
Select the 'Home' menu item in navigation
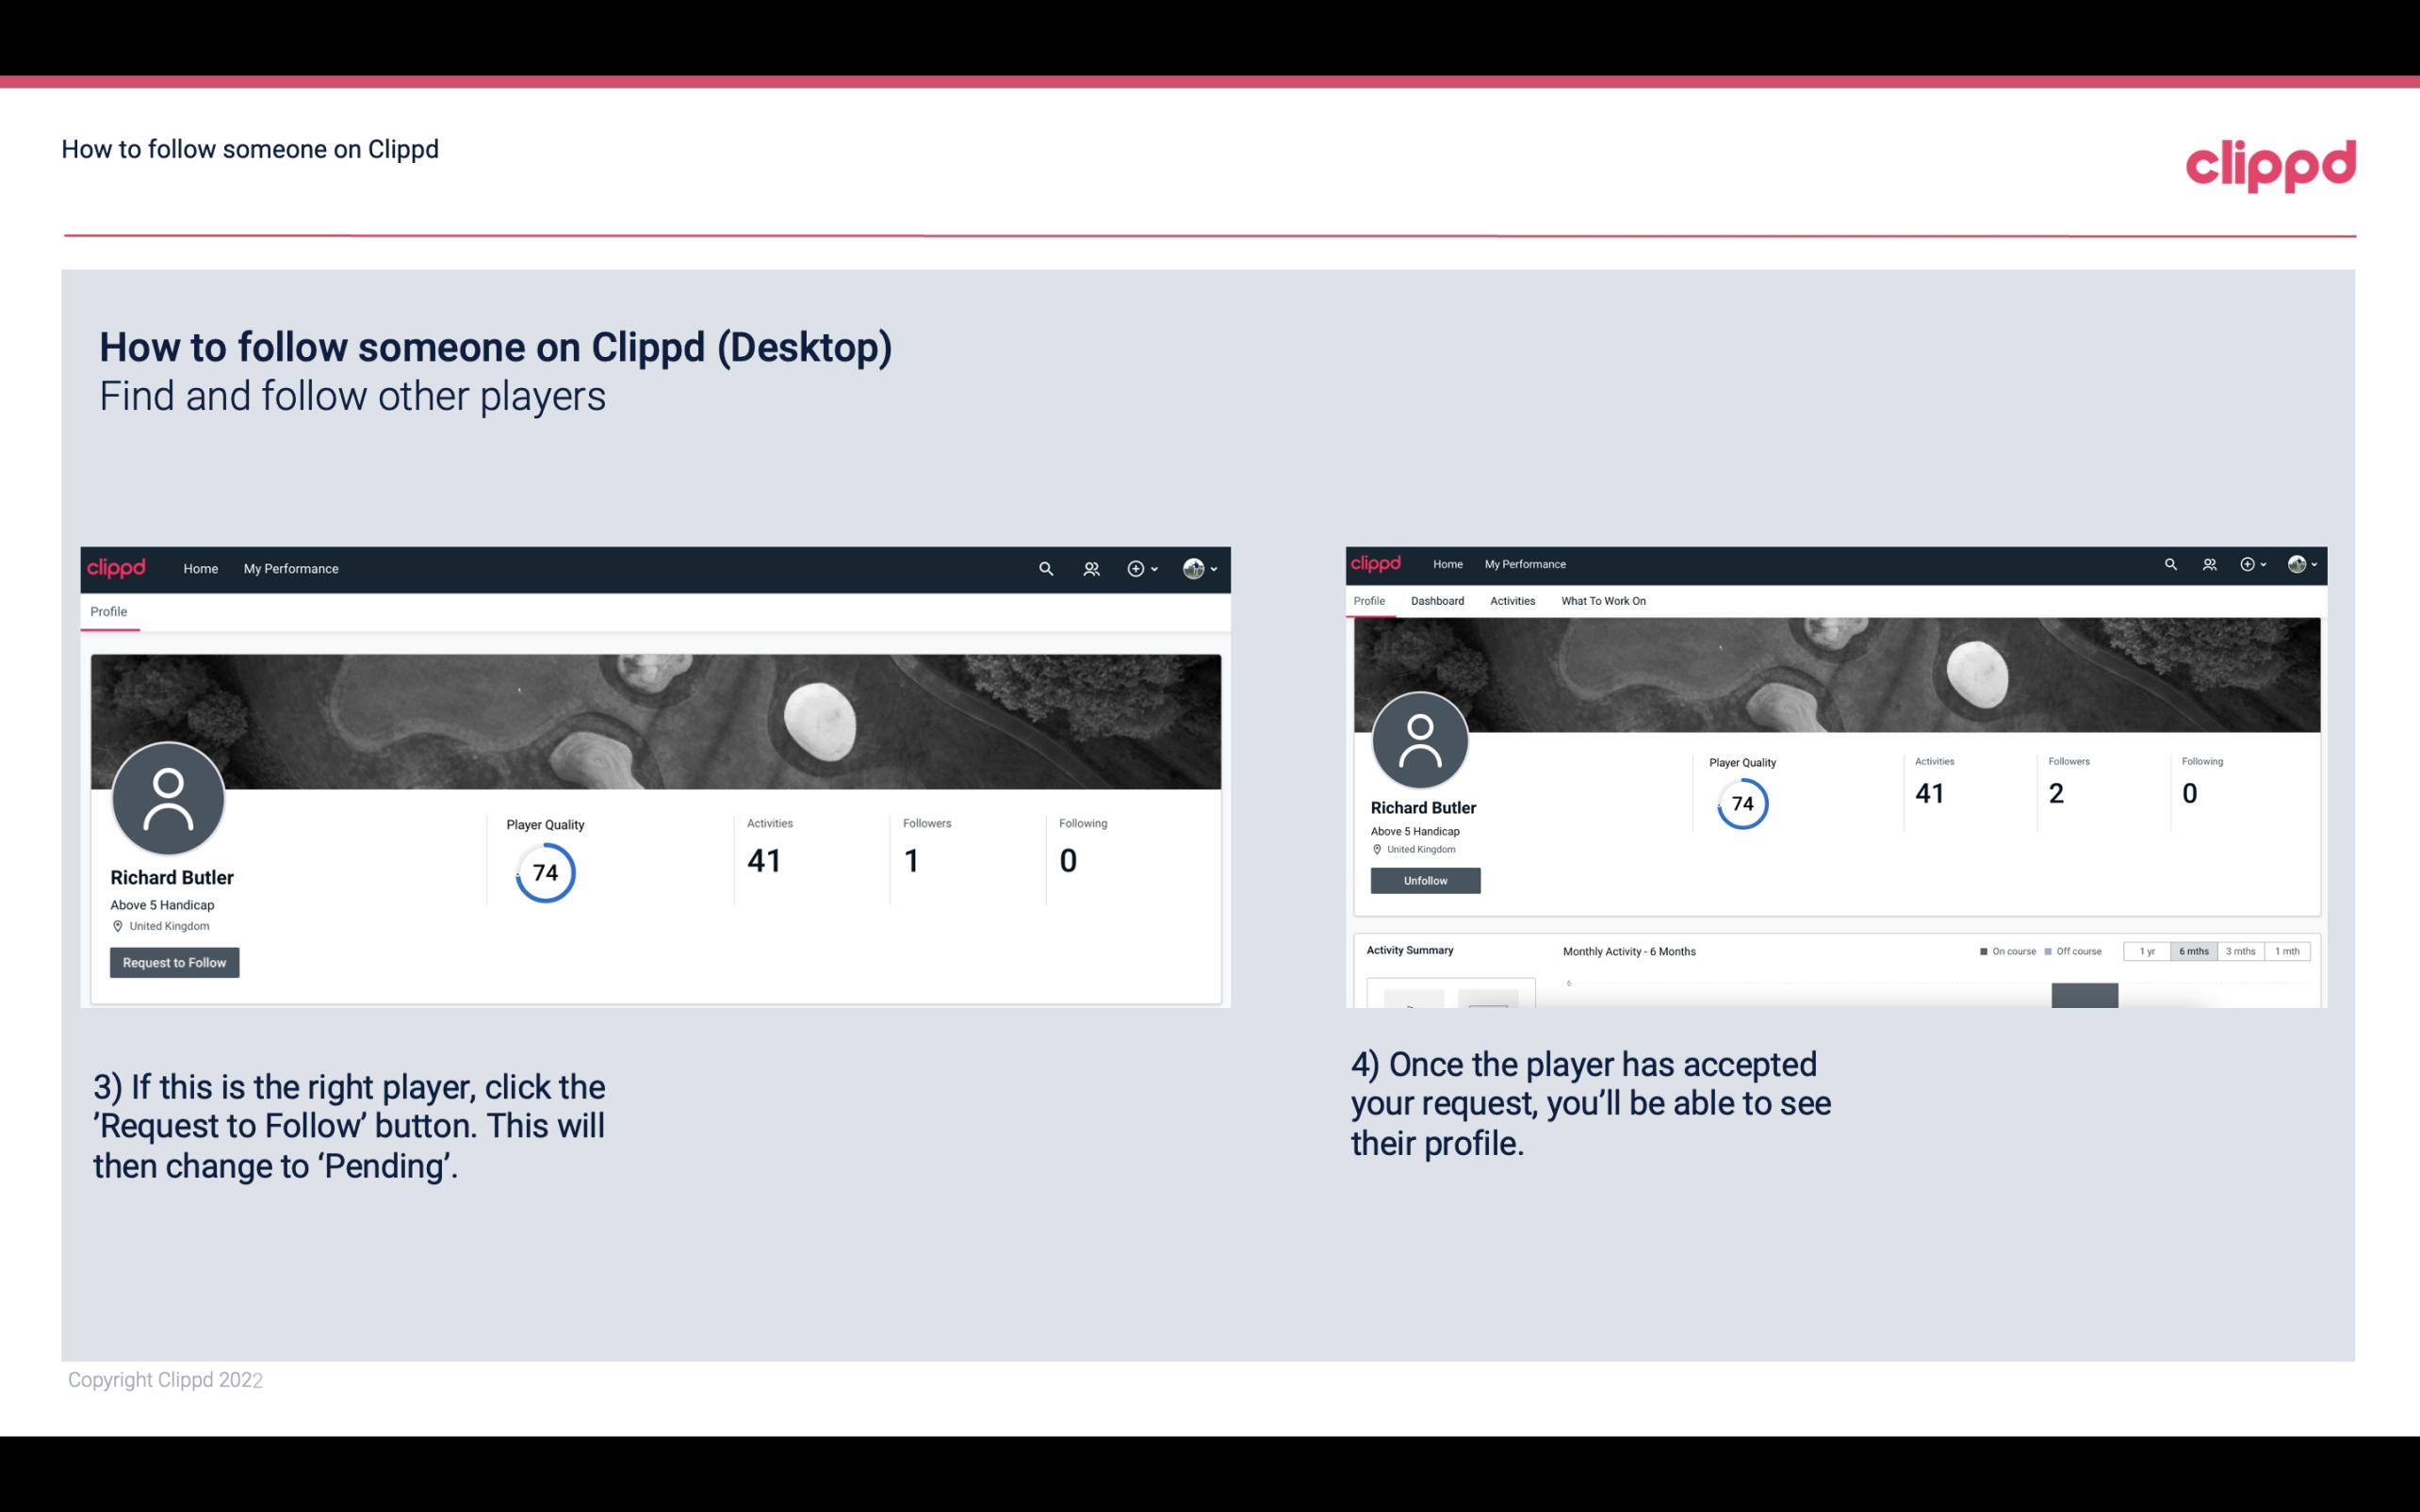pos(197,568)
